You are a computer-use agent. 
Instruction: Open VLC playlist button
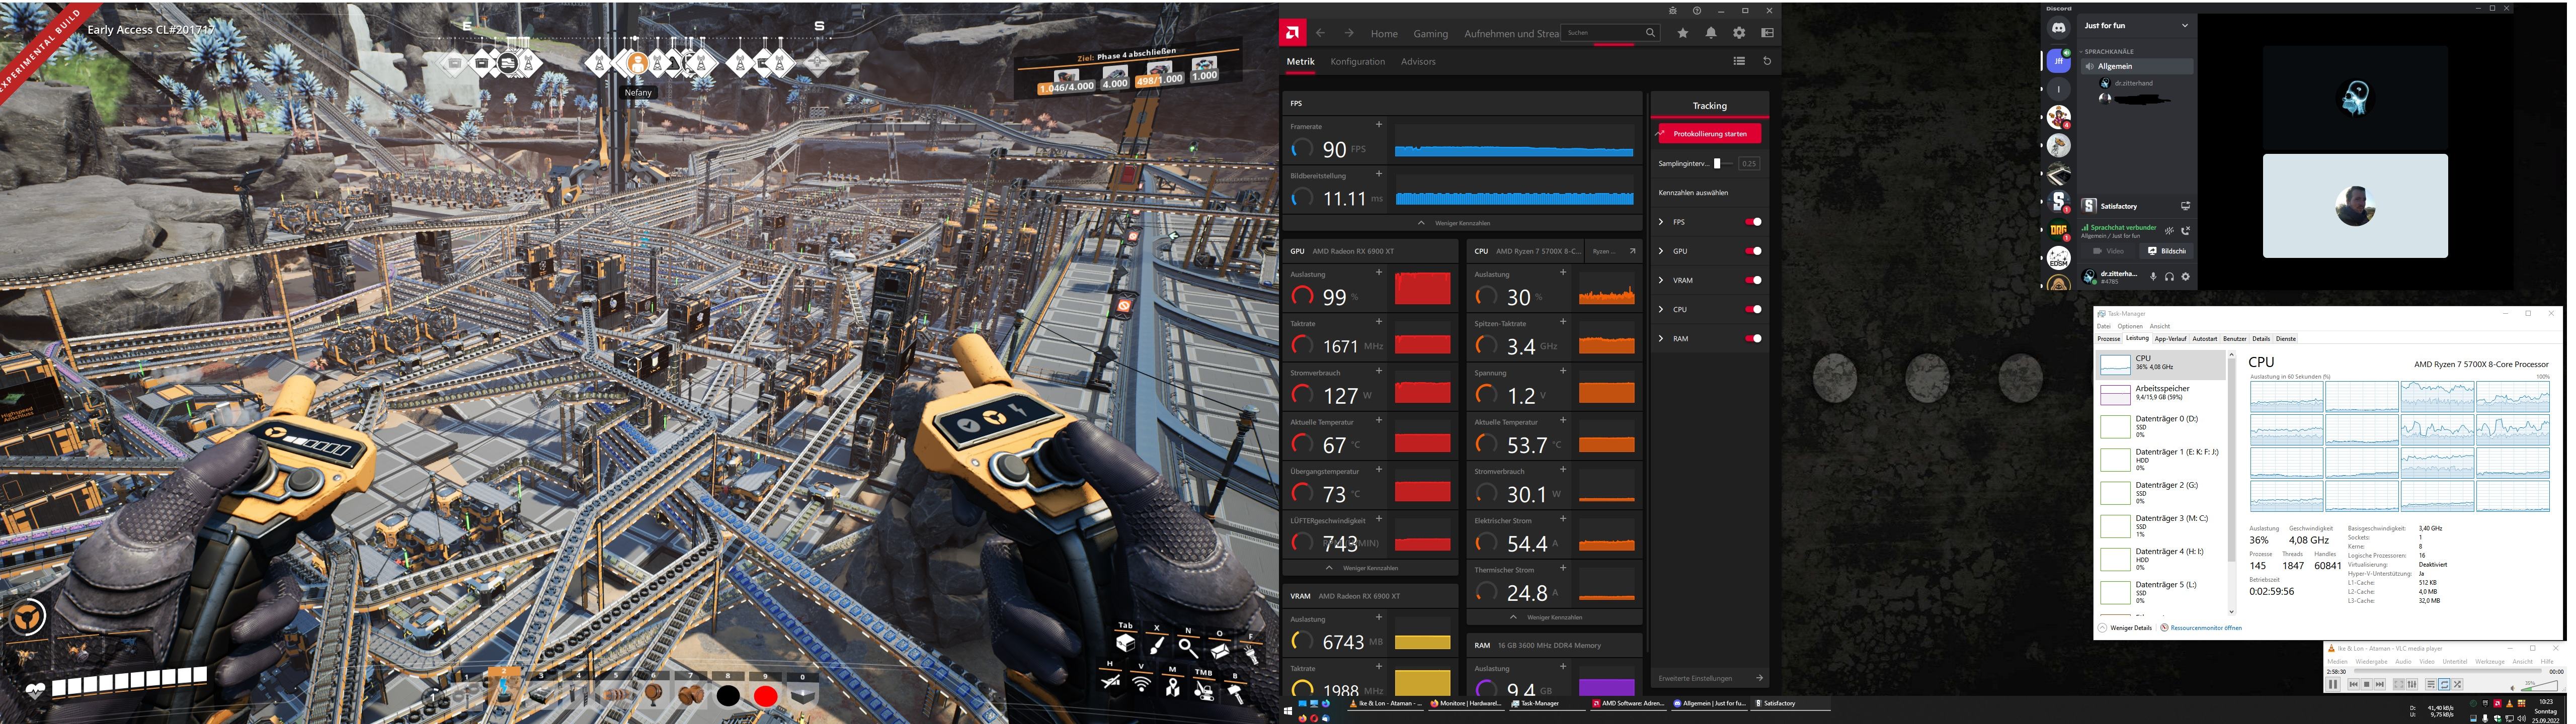pos(2431,685)
